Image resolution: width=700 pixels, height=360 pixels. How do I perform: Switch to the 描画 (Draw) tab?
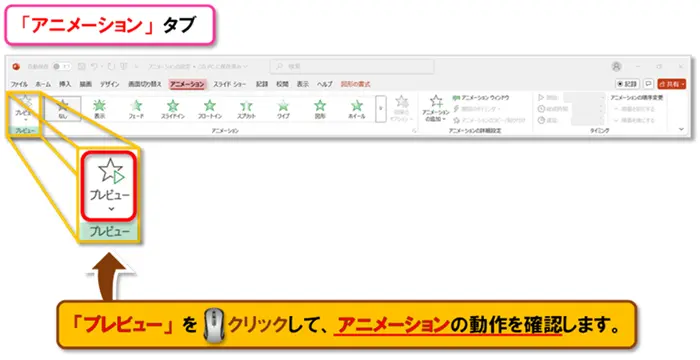(x=86, y=84)
